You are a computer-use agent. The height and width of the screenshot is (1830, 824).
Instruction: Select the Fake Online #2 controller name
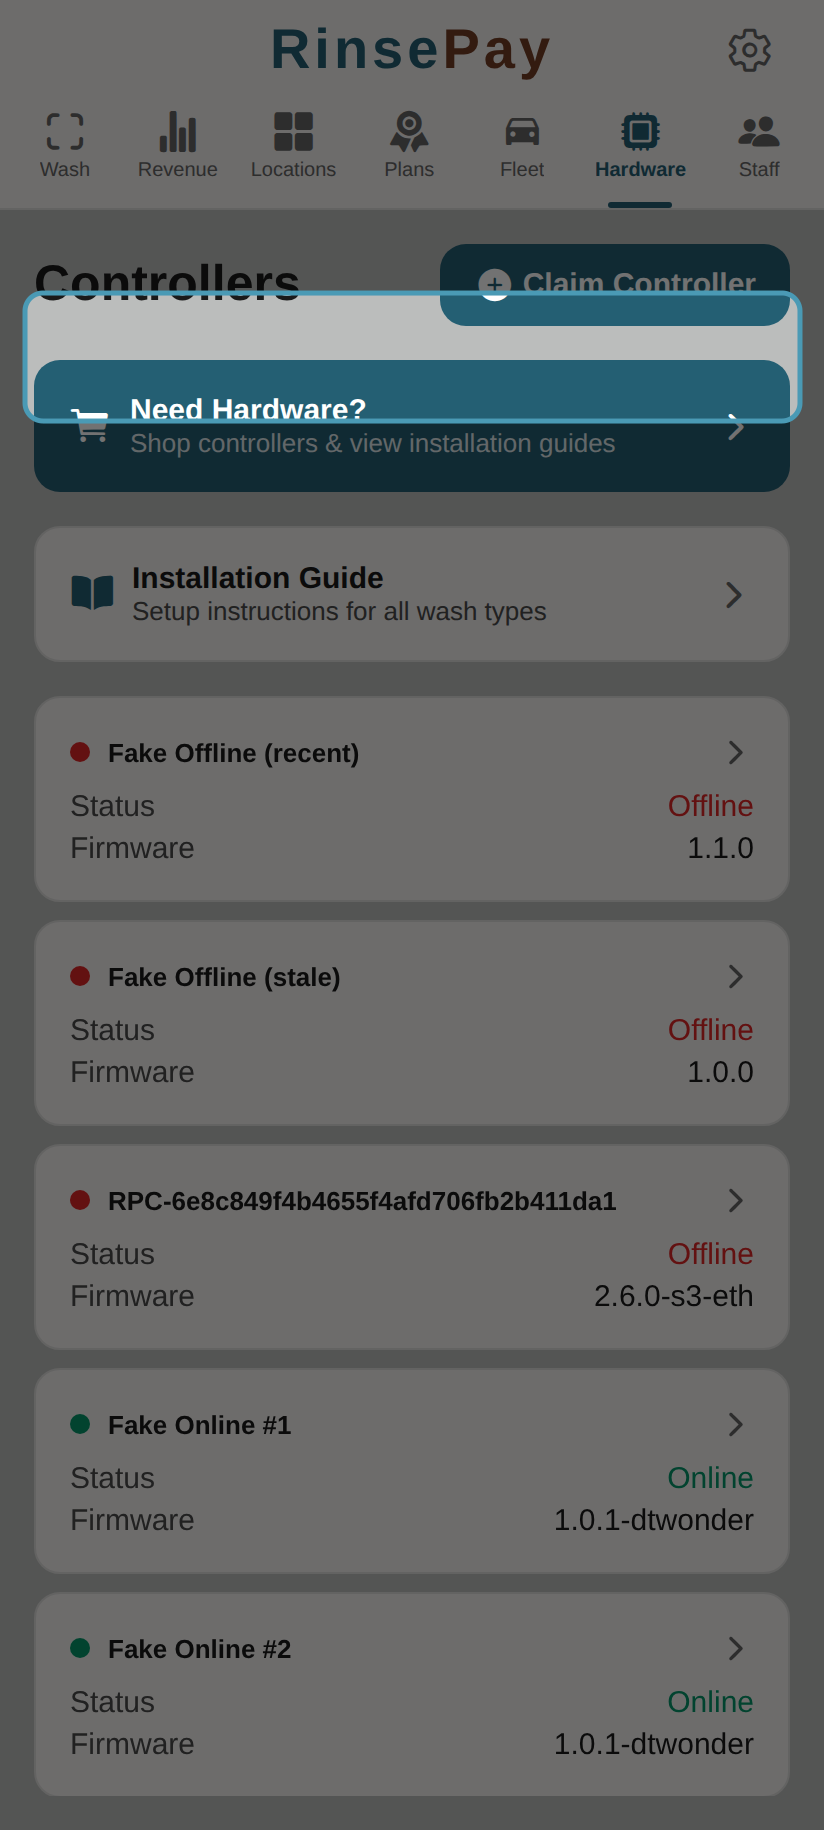(199, 1649)
